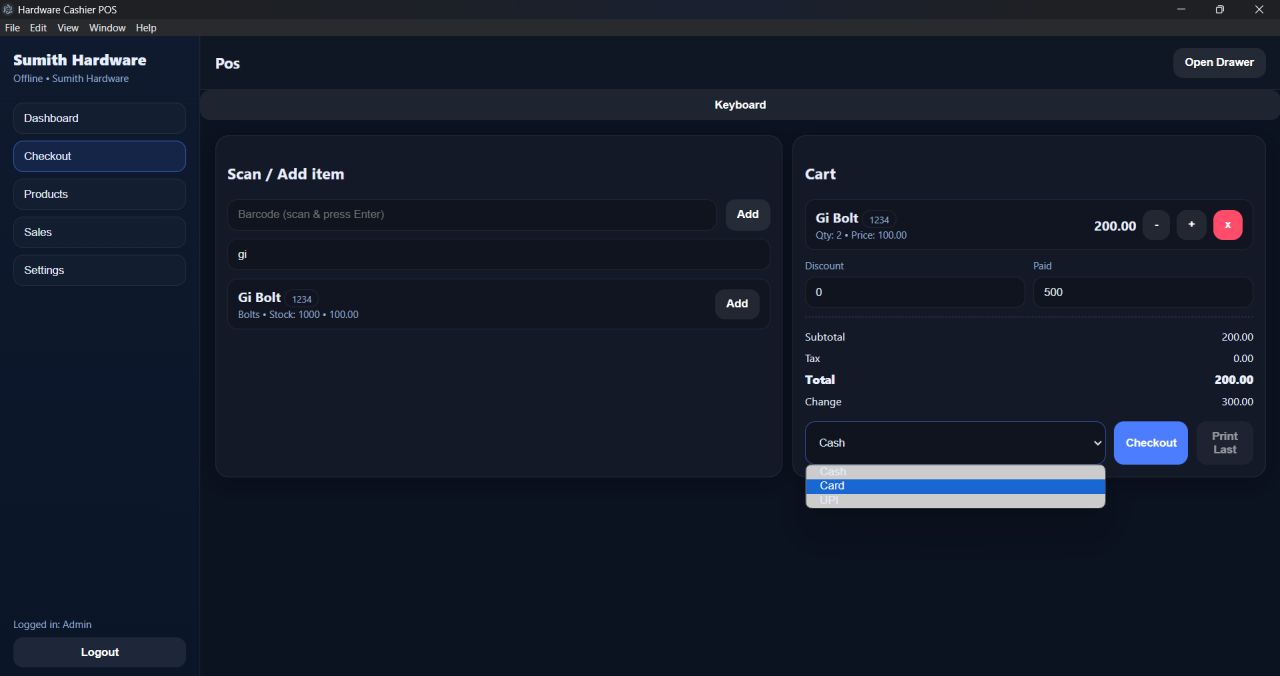Click the app icon in title bar
This screenshot has width=1280, height=676.
click(8, 9)
